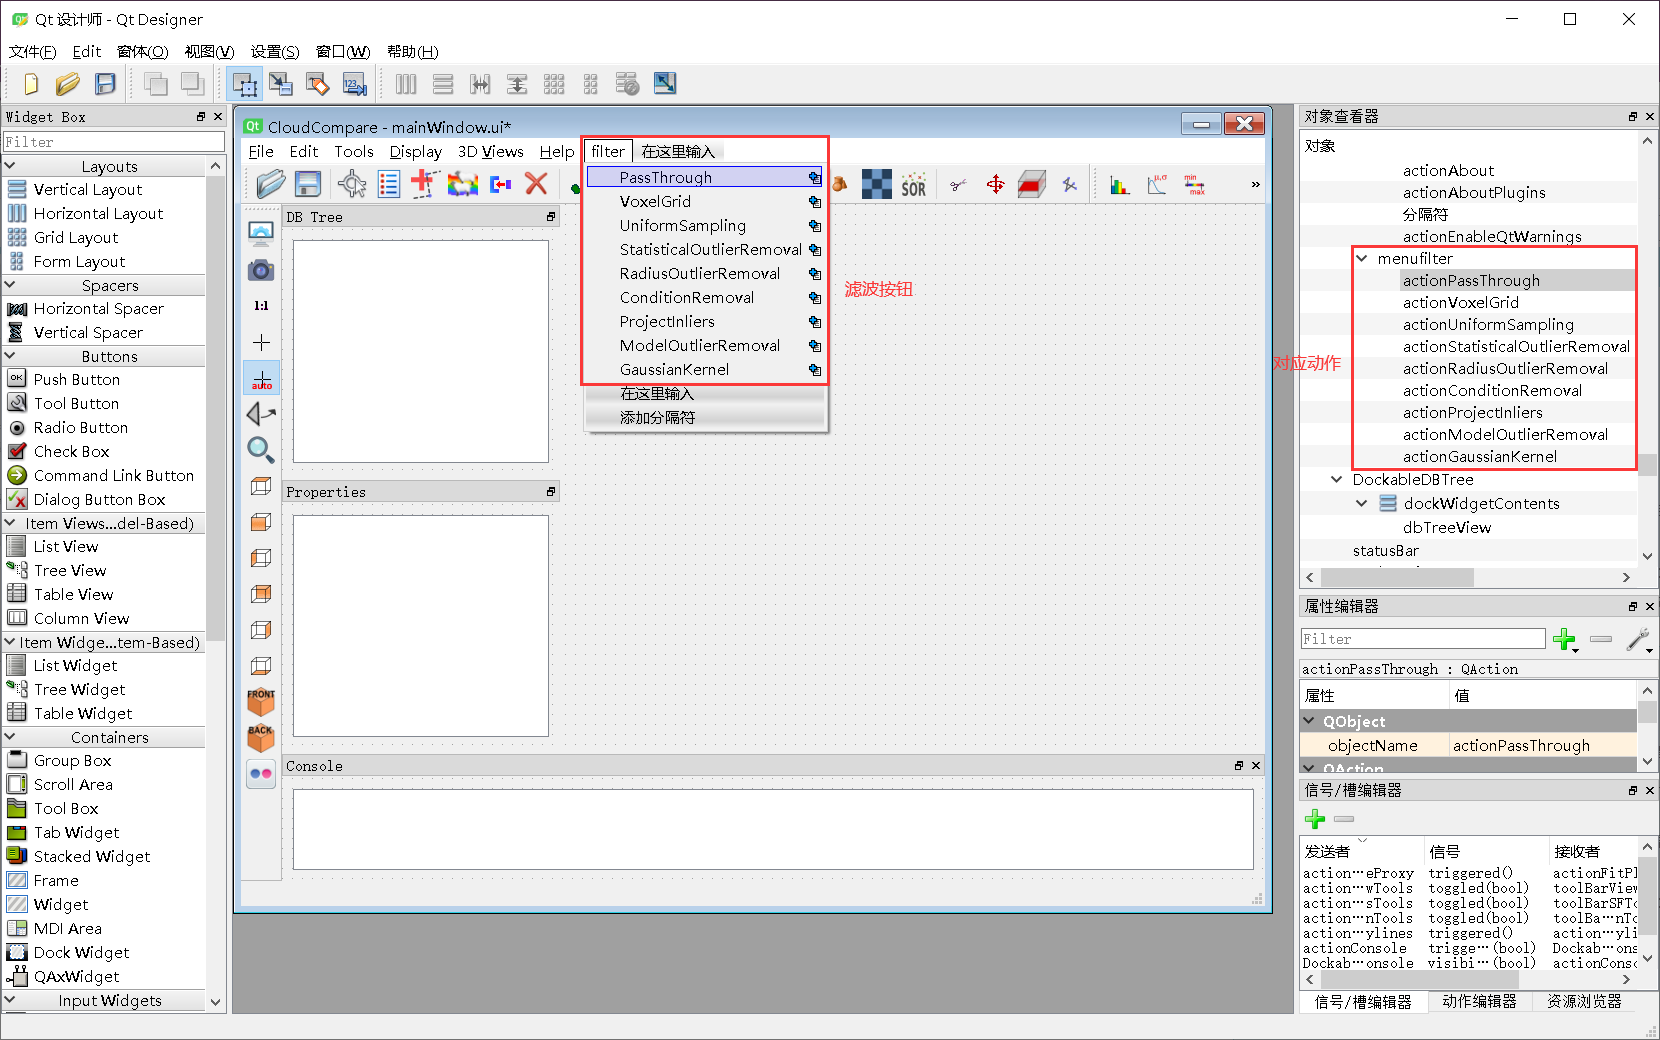Collapse the QObject property group
This screenshot has width=1660, height=1040.
click(1310, 721)
